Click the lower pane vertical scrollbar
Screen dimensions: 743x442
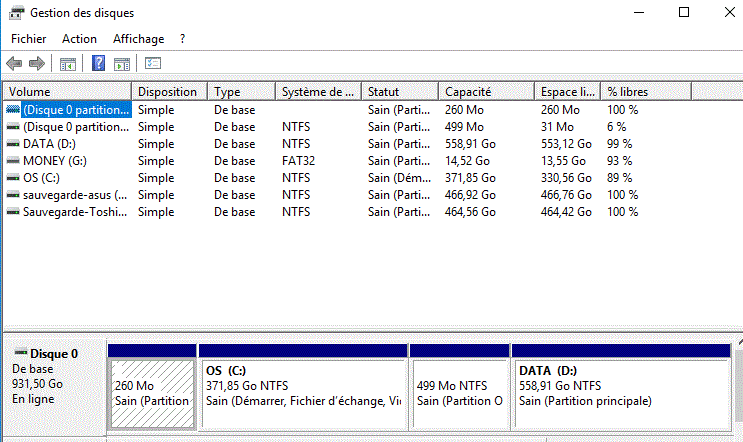pos(739,386)
